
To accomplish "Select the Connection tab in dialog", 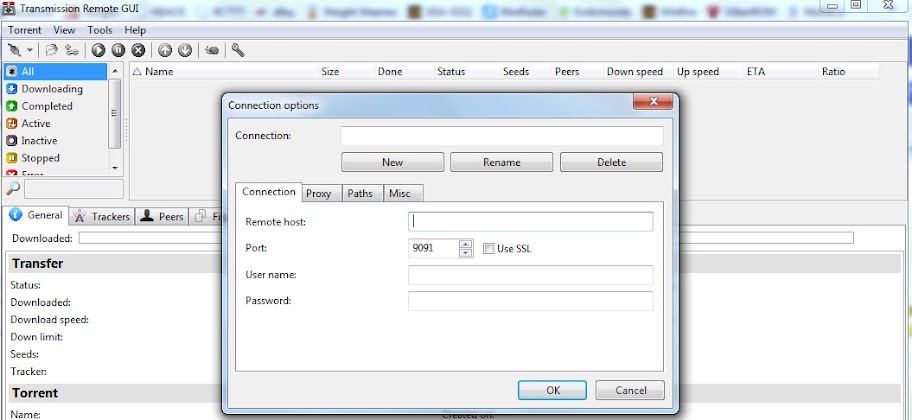I will click(269, 192).
